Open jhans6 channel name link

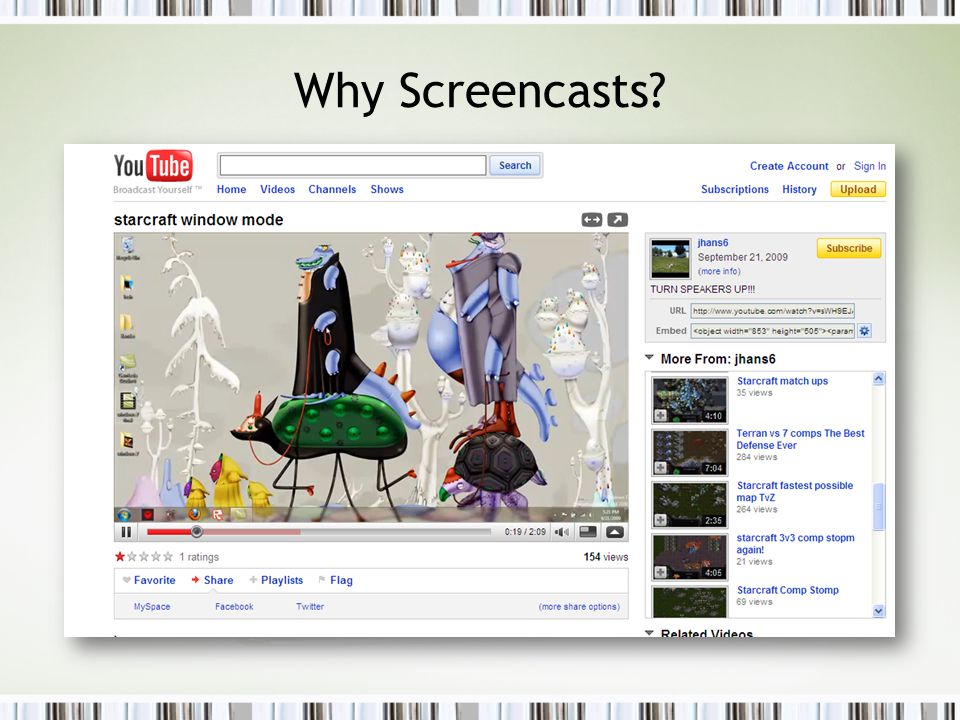[x=713, y=242]
